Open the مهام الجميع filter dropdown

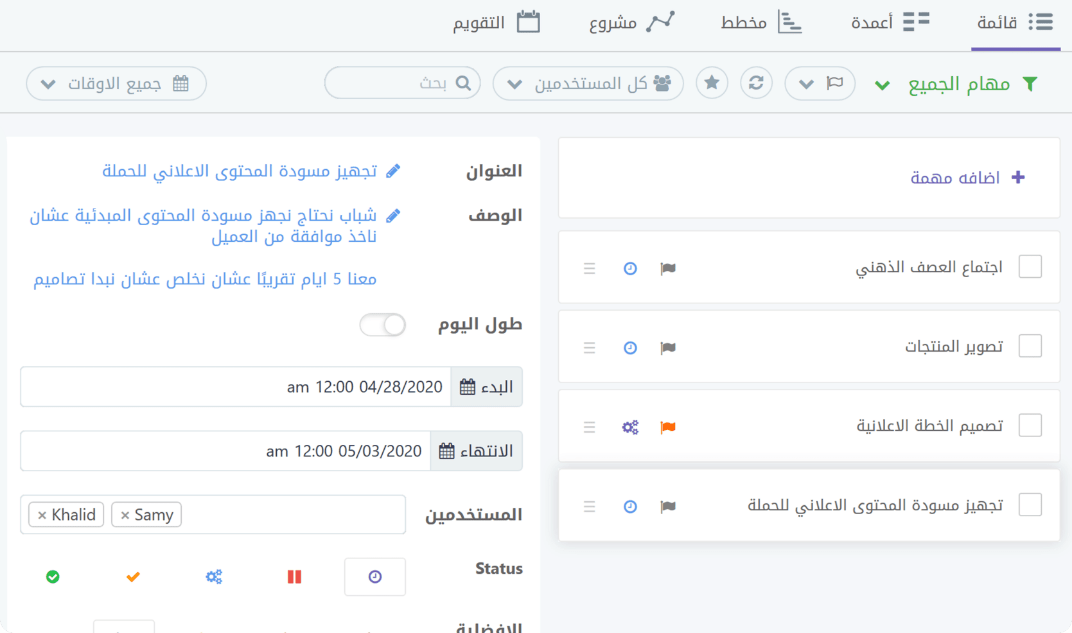click(x=956, y=84)
